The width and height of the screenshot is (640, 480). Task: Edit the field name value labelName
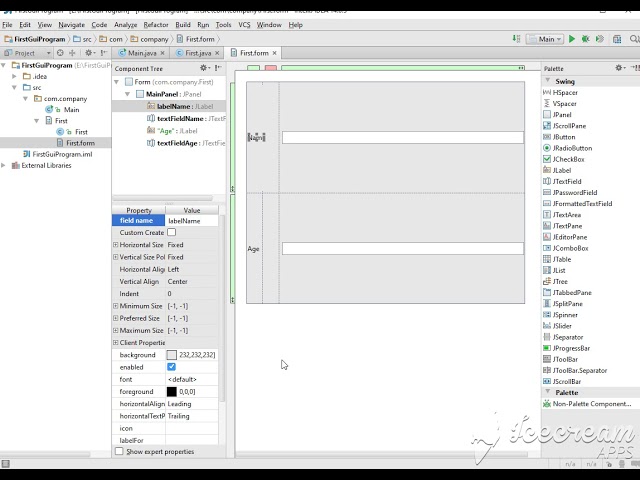point(192,221)
